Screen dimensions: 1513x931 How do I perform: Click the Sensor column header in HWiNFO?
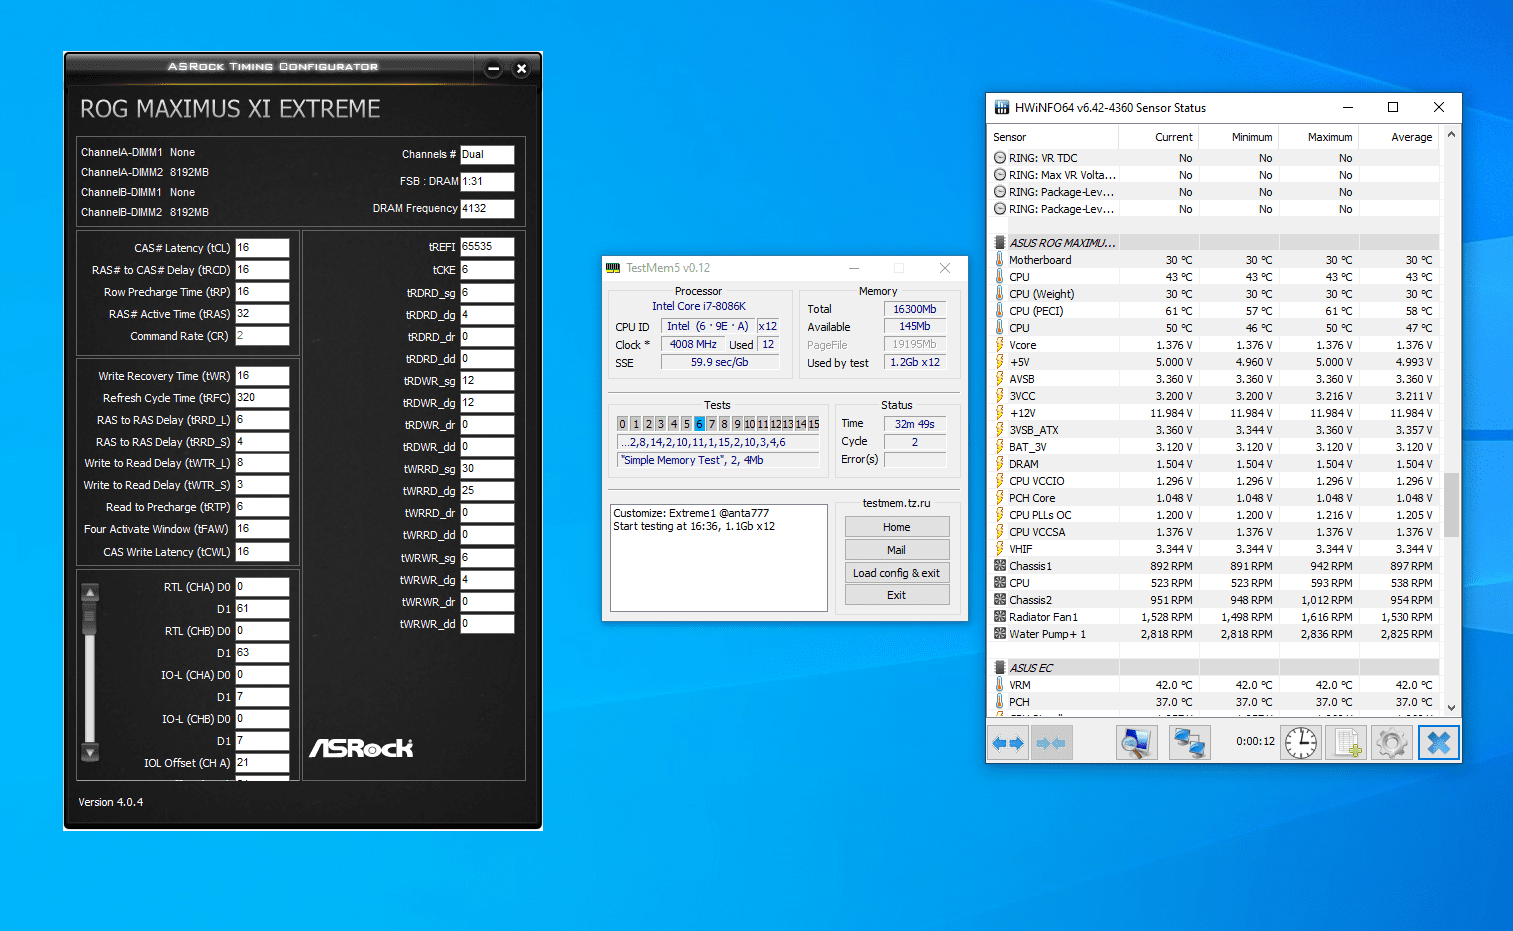tap(1053, 137)
